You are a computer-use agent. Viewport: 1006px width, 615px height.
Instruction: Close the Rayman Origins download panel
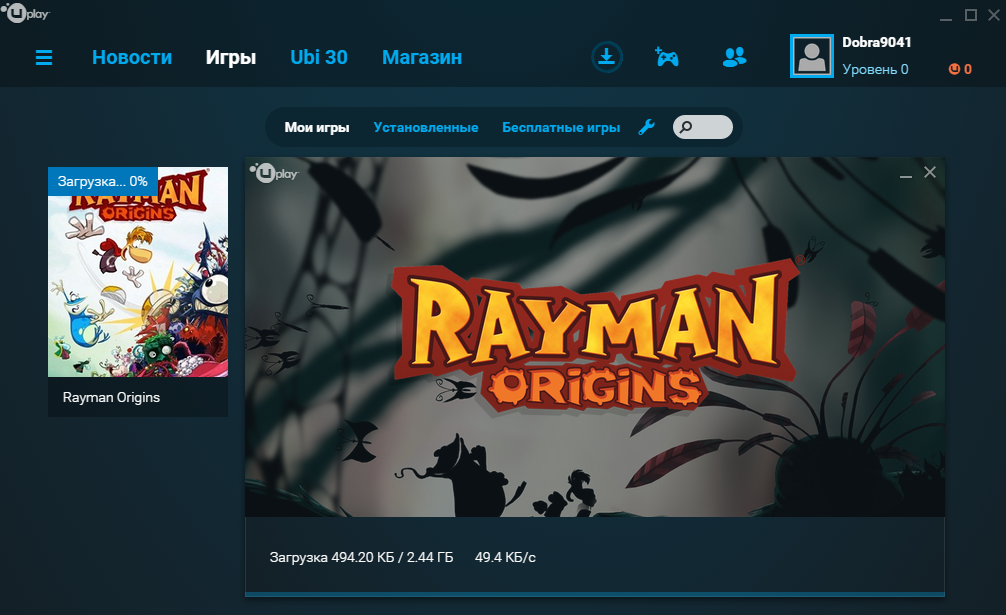[930, 172]
